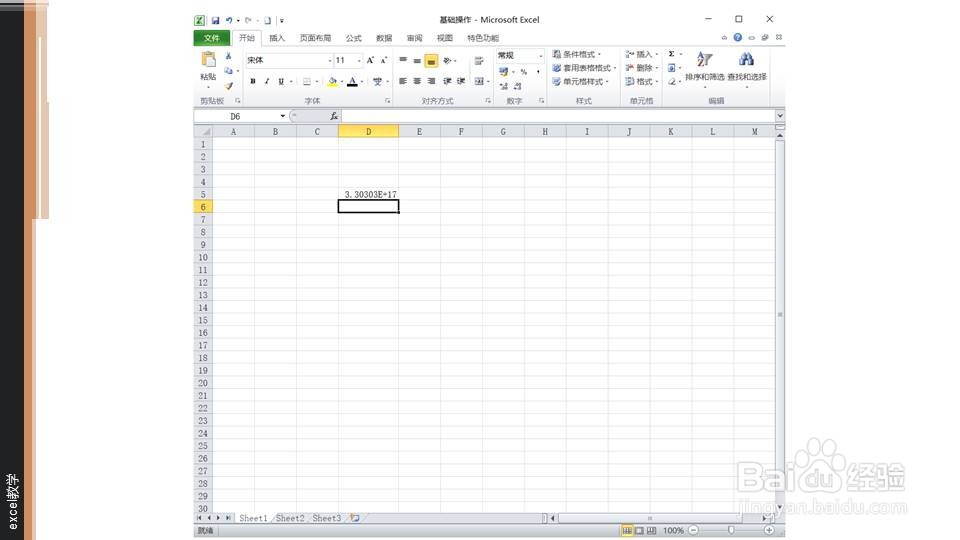Viewport: 960px width, 540px height.
Task: Click the Clear eraser icon
Action: coord(672,81)
